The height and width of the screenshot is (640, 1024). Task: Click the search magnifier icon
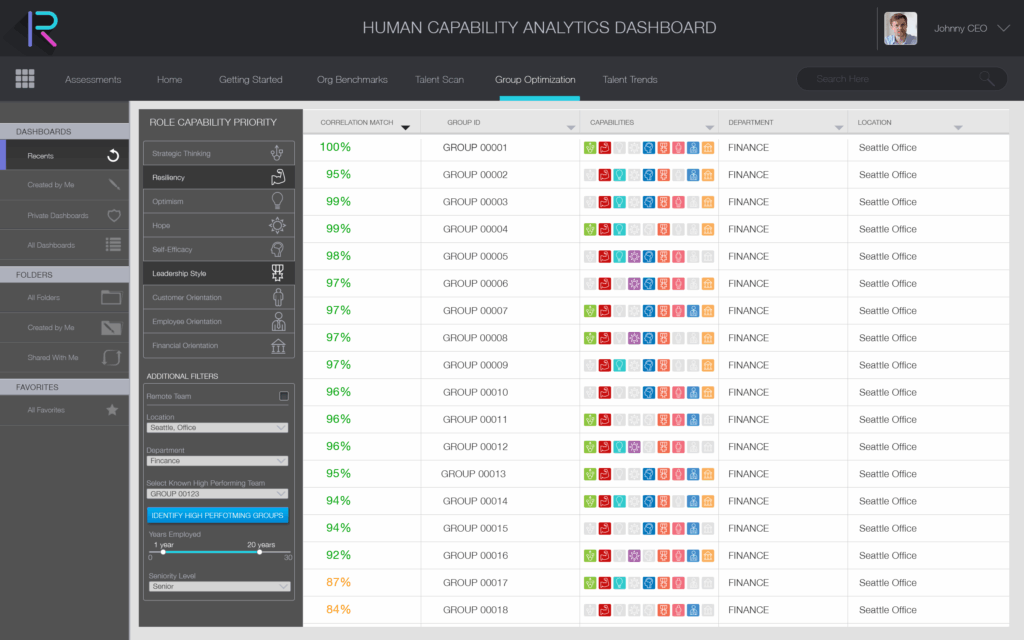point(987,79)
